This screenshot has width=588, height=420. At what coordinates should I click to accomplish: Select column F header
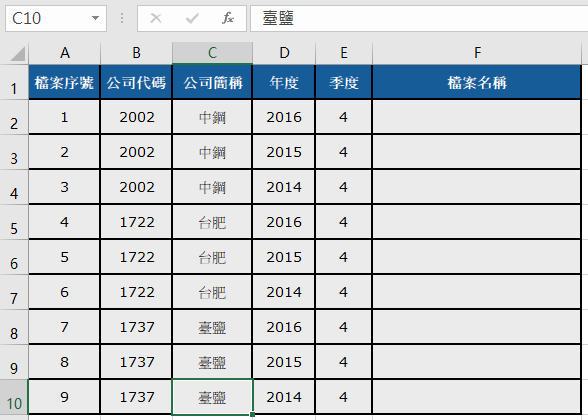coord(477,53)
